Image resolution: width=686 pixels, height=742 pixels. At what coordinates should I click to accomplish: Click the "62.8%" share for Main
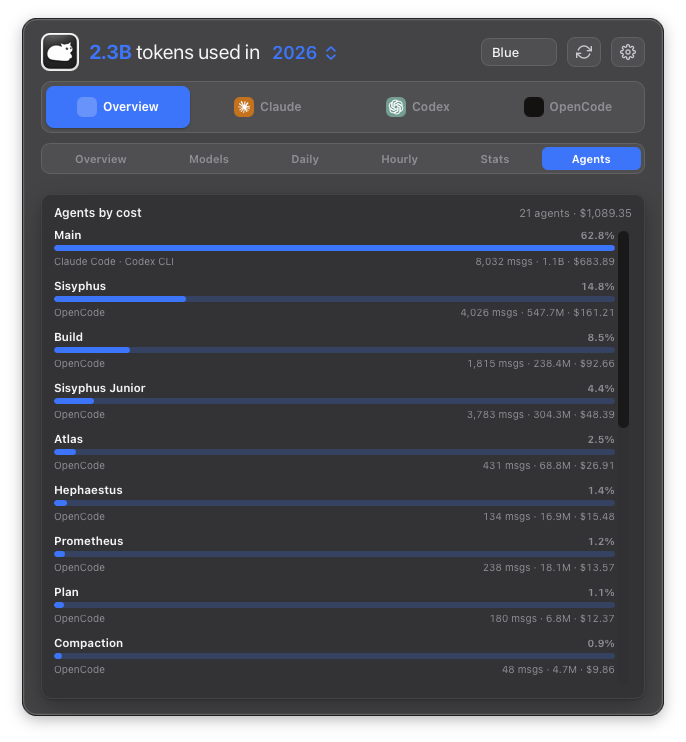tap(598, 236)
